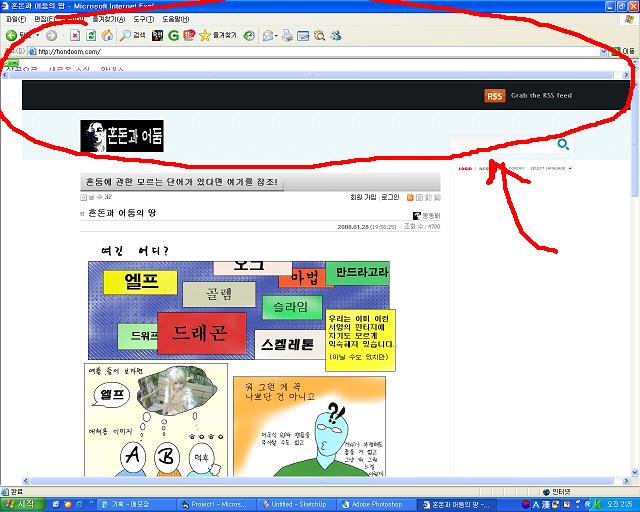Click the orange question-mark comic panel
The height and width of the screenshot is (512, 640).
pyautogui.click(x=309, y=426)
